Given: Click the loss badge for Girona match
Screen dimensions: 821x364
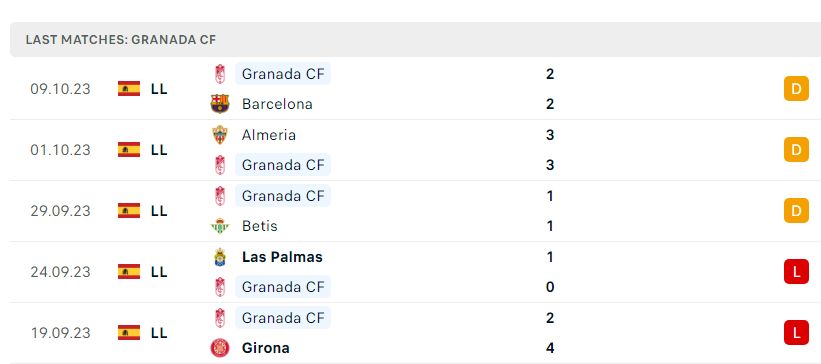Looking at the screenshot, I should coord(796,333).
